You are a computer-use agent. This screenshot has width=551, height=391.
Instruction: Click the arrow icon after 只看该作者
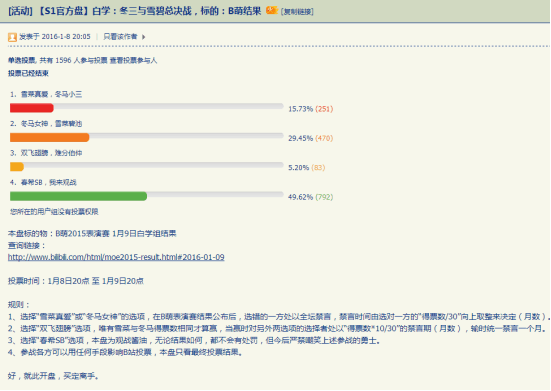point(143,37)
